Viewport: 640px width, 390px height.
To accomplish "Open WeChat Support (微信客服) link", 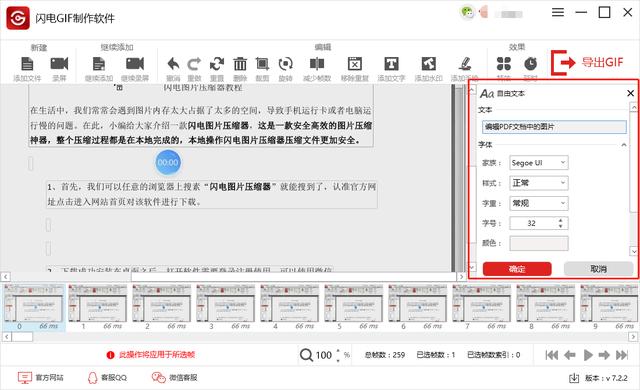I will [x=174, y=378].
